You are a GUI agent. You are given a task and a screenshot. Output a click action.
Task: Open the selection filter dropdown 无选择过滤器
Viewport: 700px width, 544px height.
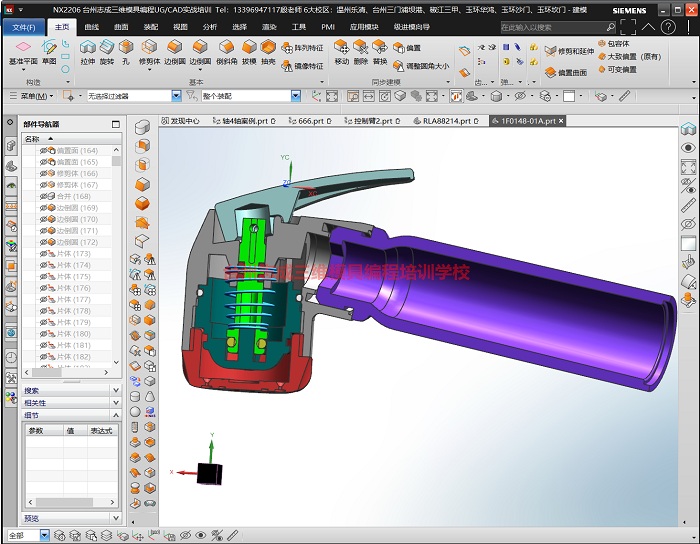click(176, 96)
